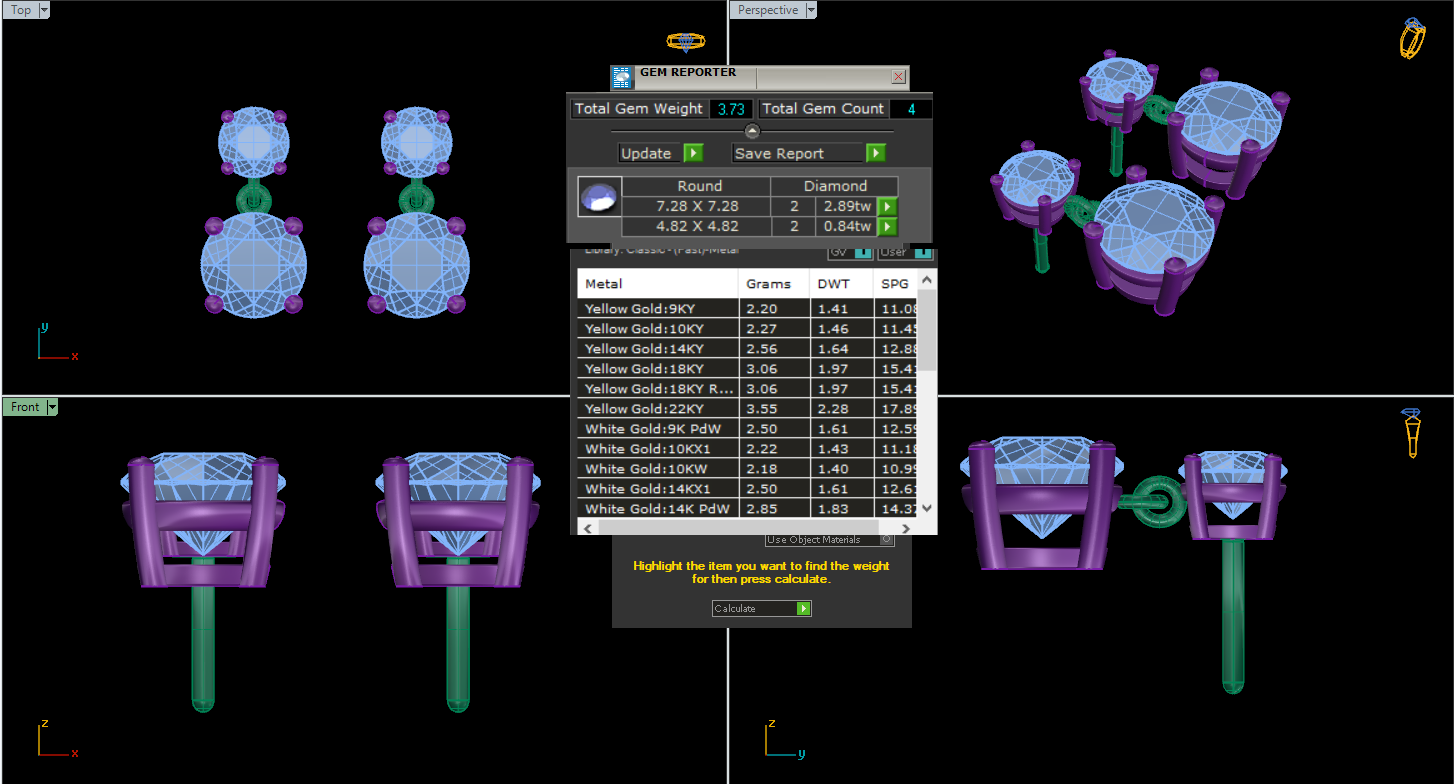
Task: Click the ring icon in Perspective viewport
Action: (1412, 39)
